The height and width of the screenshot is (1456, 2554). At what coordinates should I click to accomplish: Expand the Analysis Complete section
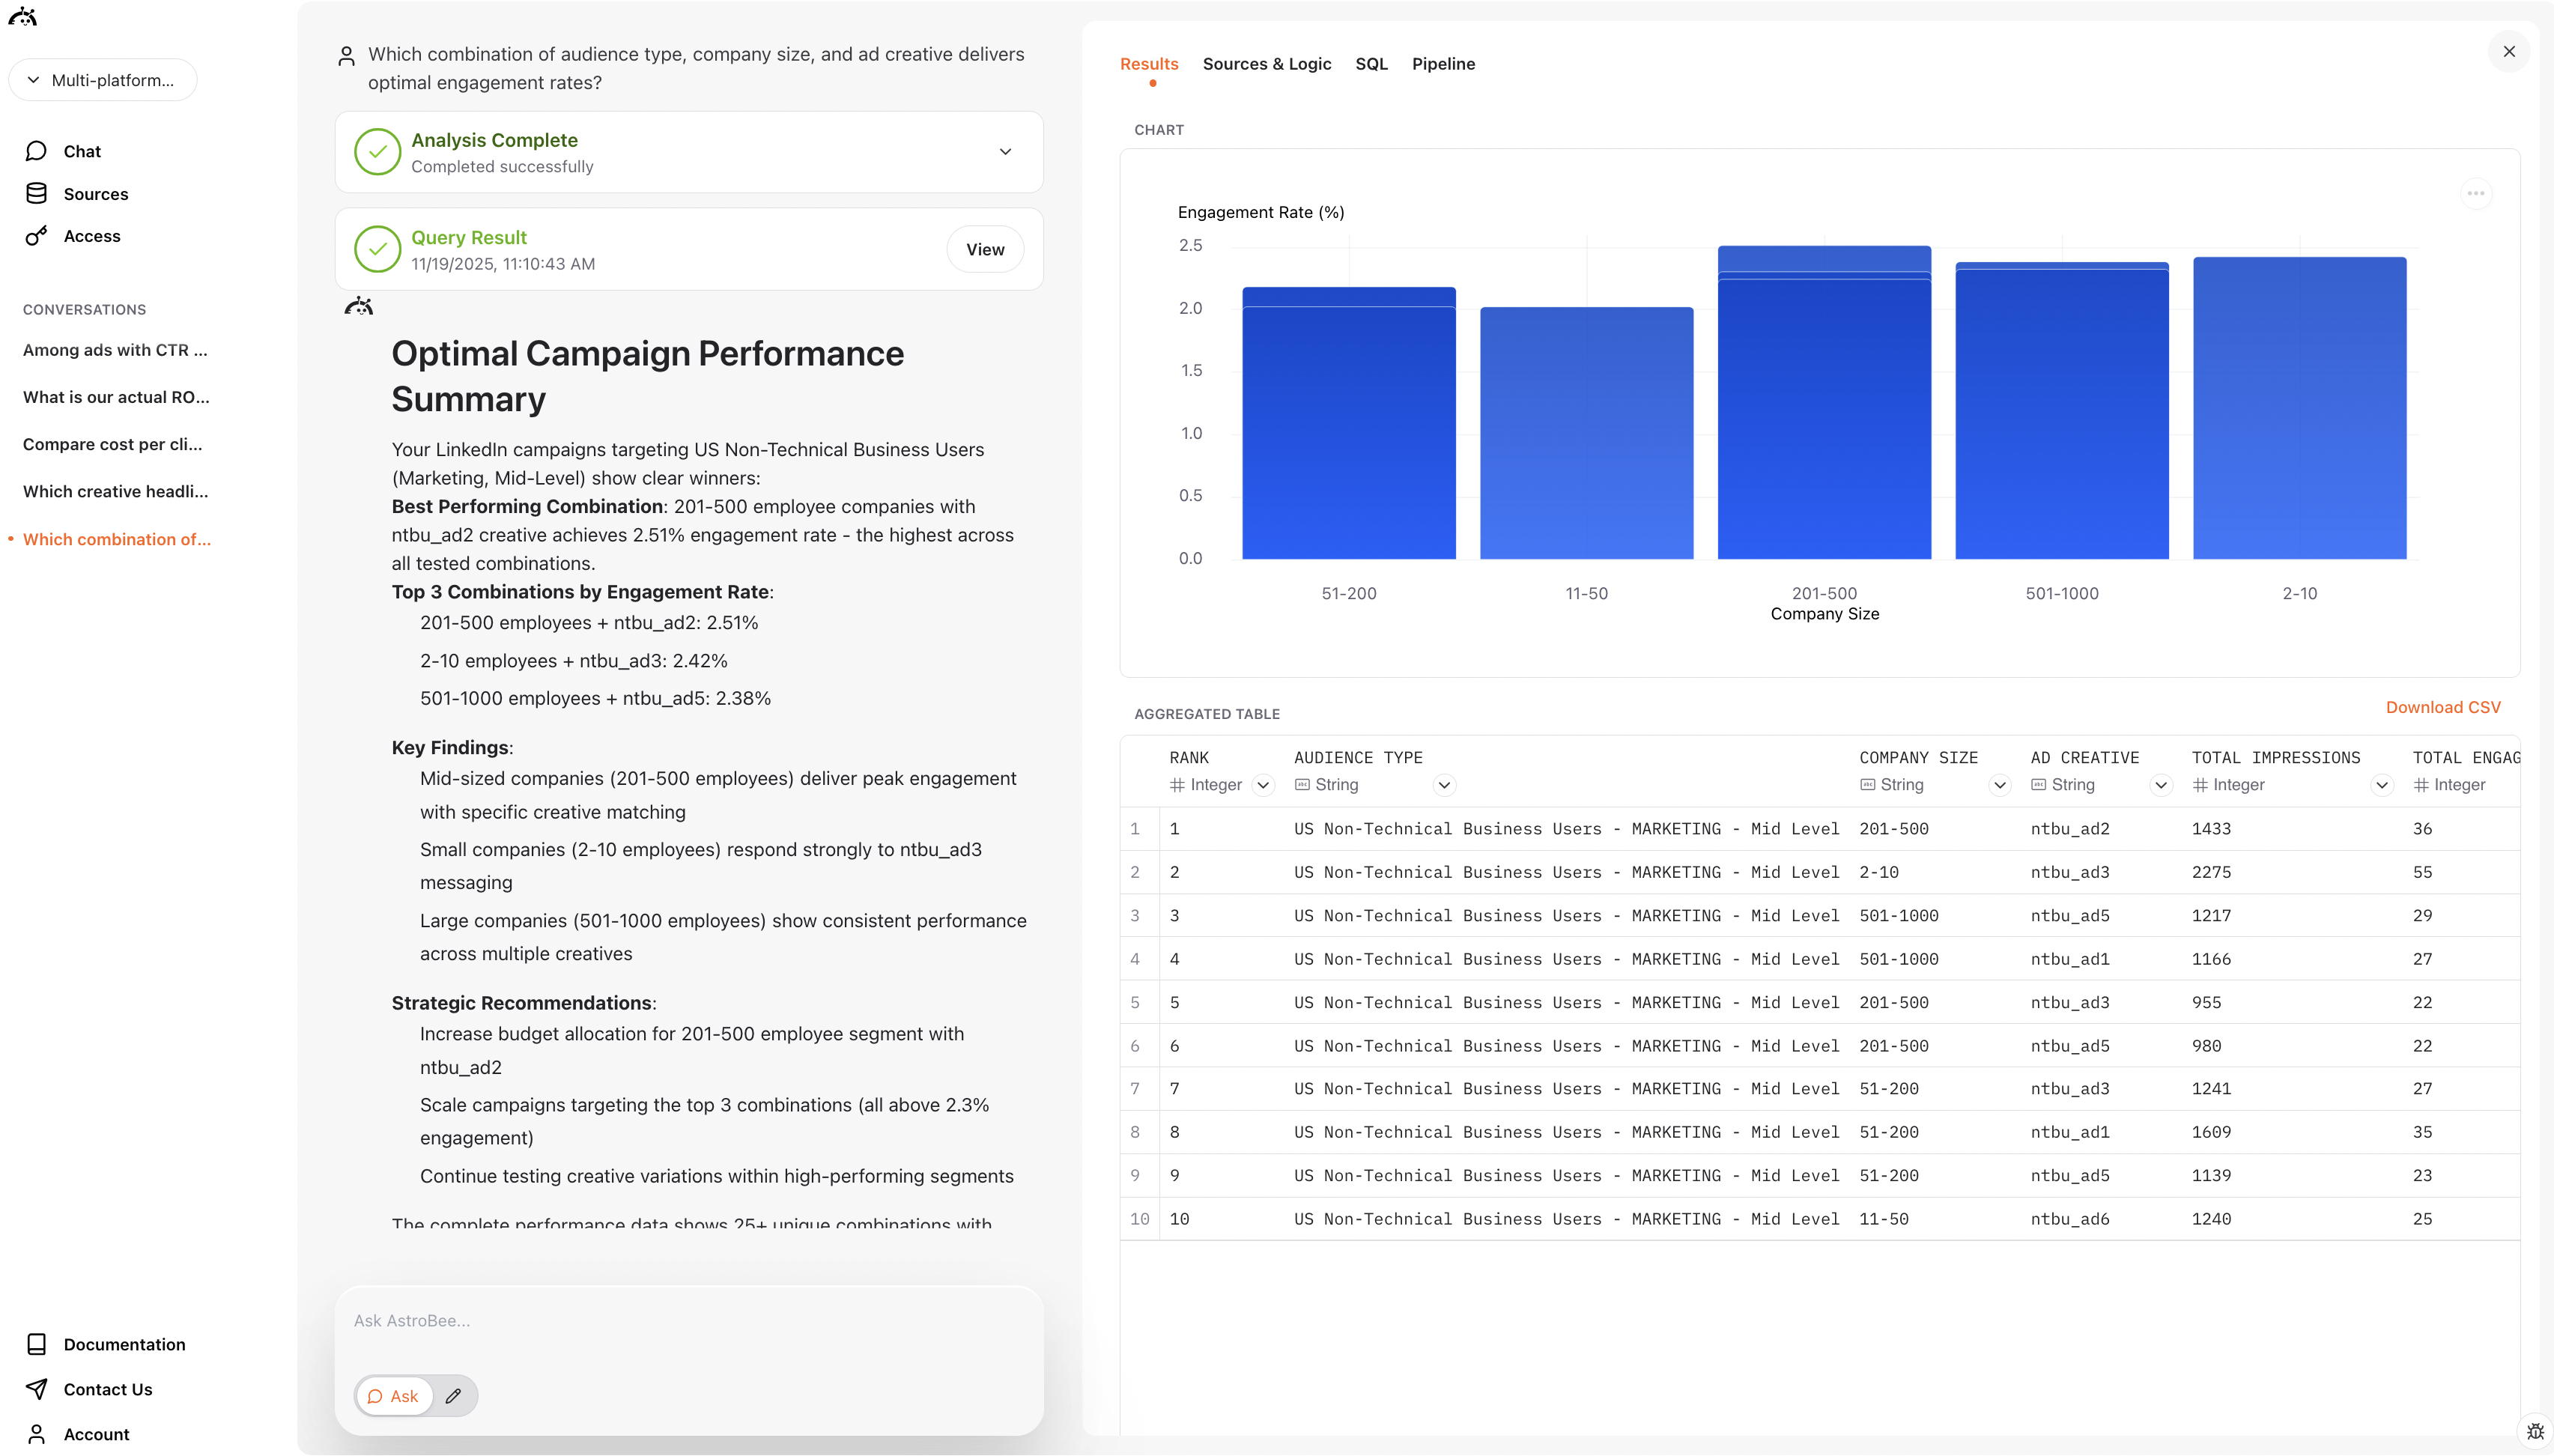click(1005, 151)
